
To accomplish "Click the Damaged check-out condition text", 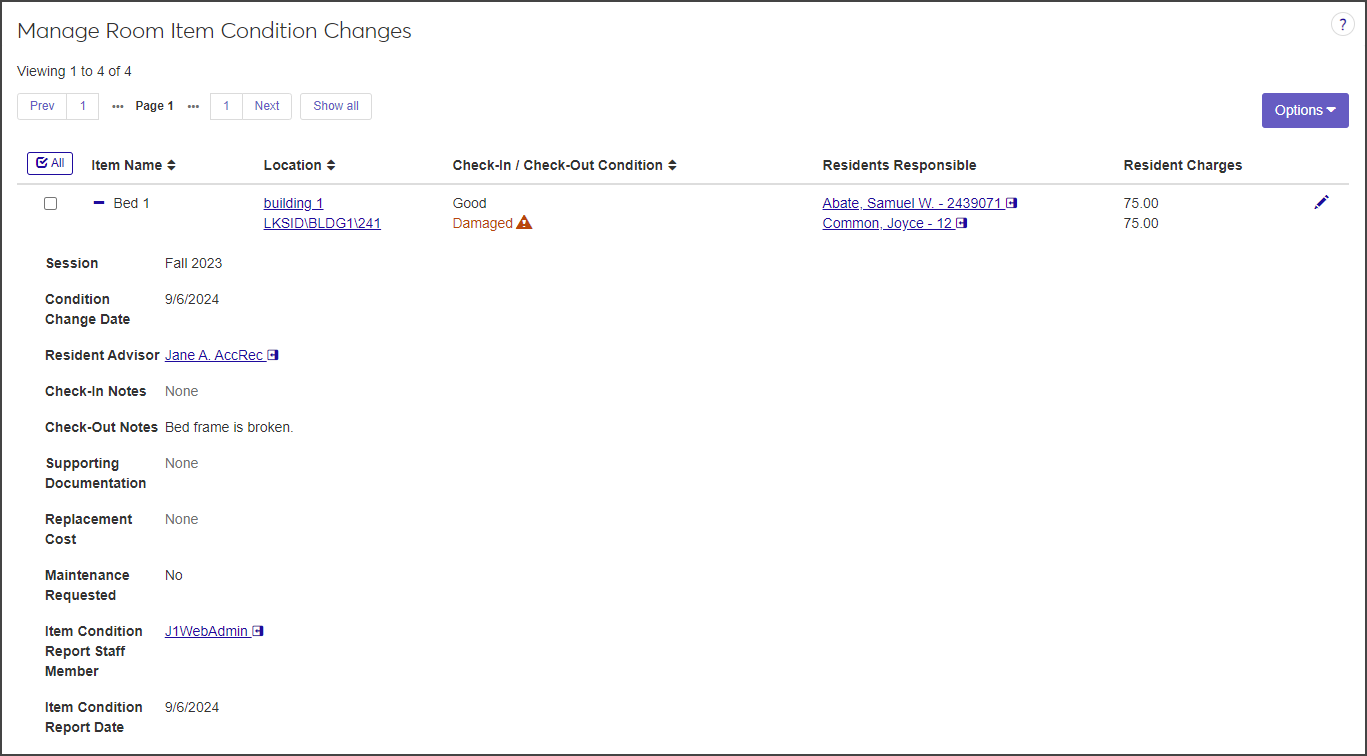I will [482, 223].
